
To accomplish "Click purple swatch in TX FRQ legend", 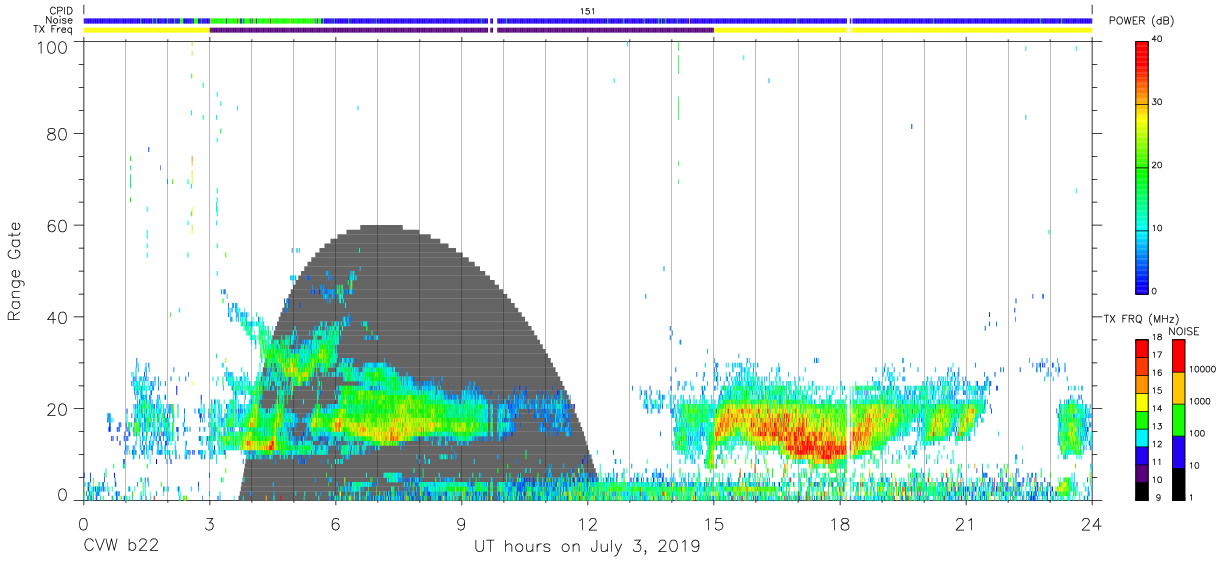I will pos(1141,471).
